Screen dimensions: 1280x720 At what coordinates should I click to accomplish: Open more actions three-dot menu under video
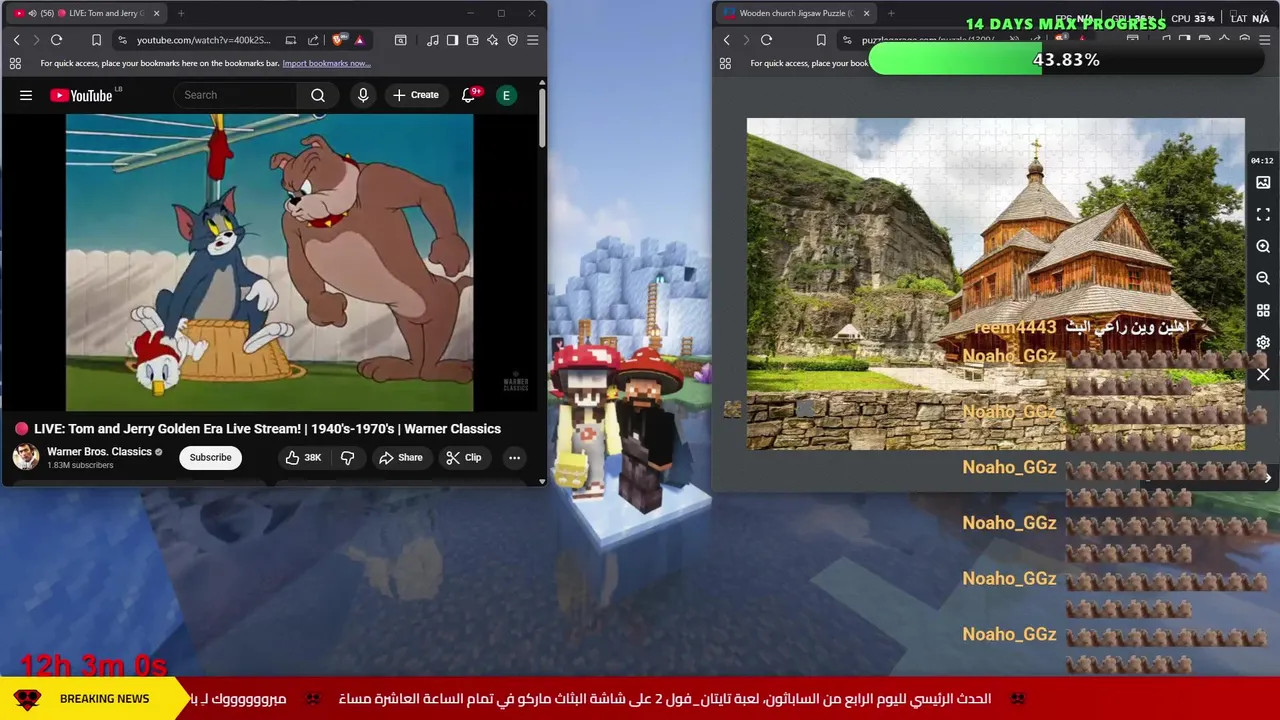click(514, 457)
